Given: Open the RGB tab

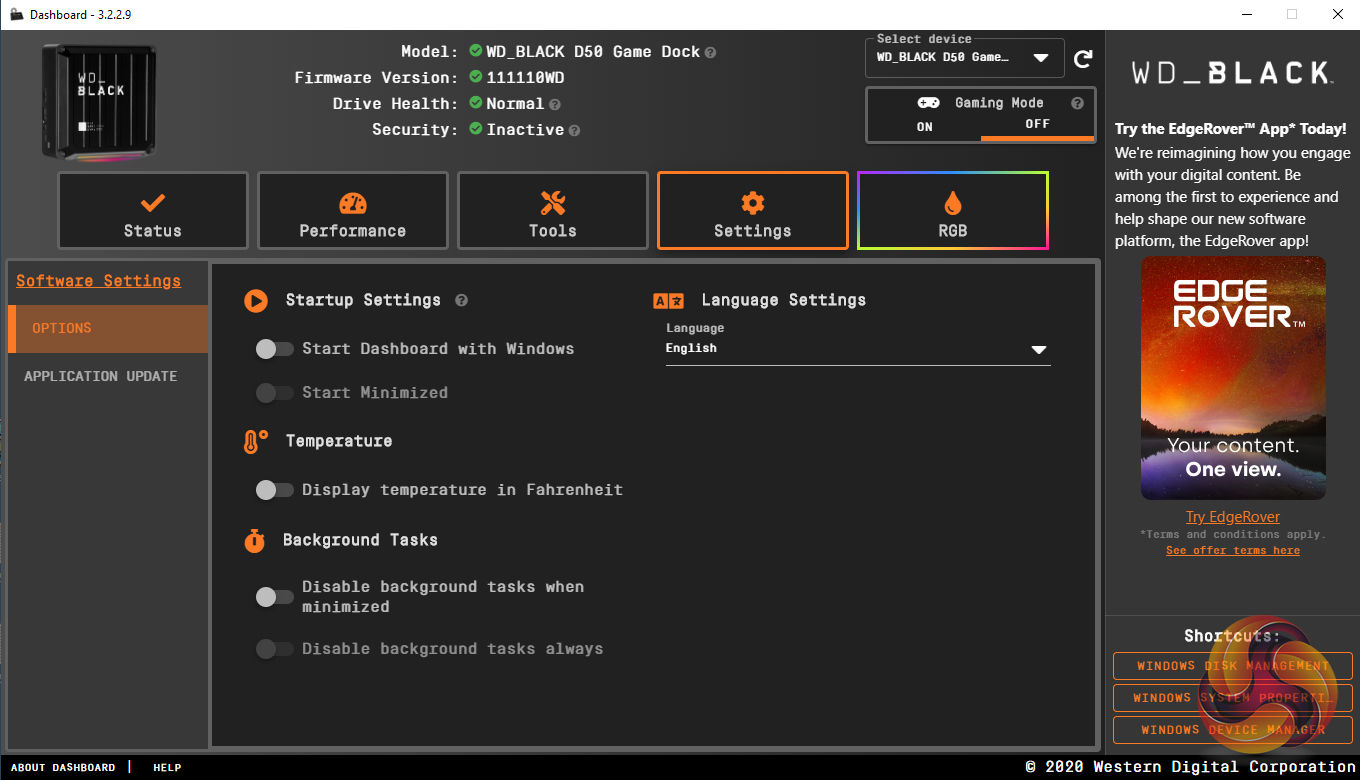Looking at the screenshot, I should click(x=953, y=211).
